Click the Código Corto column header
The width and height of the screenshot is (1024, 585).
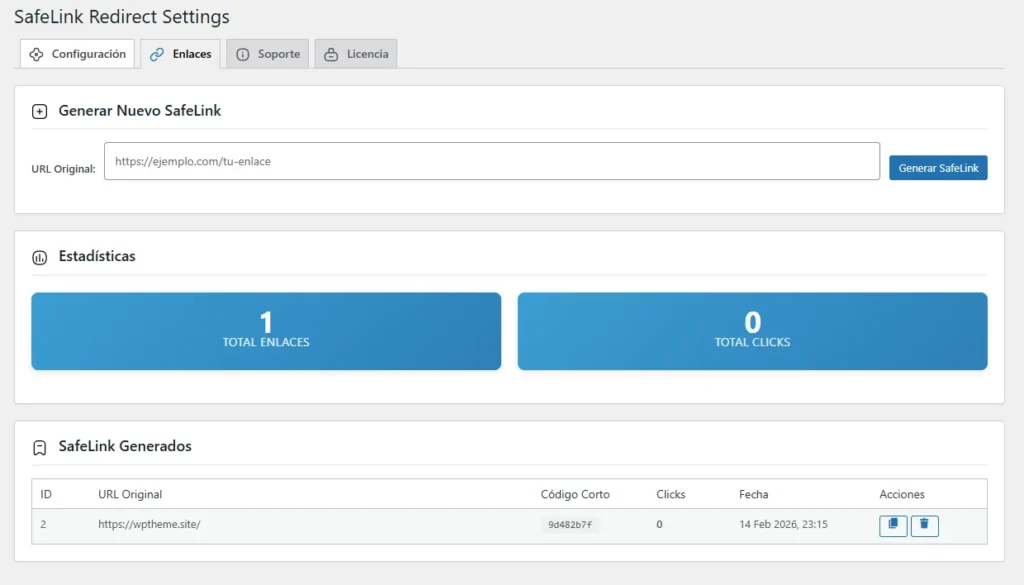(575, 494)
